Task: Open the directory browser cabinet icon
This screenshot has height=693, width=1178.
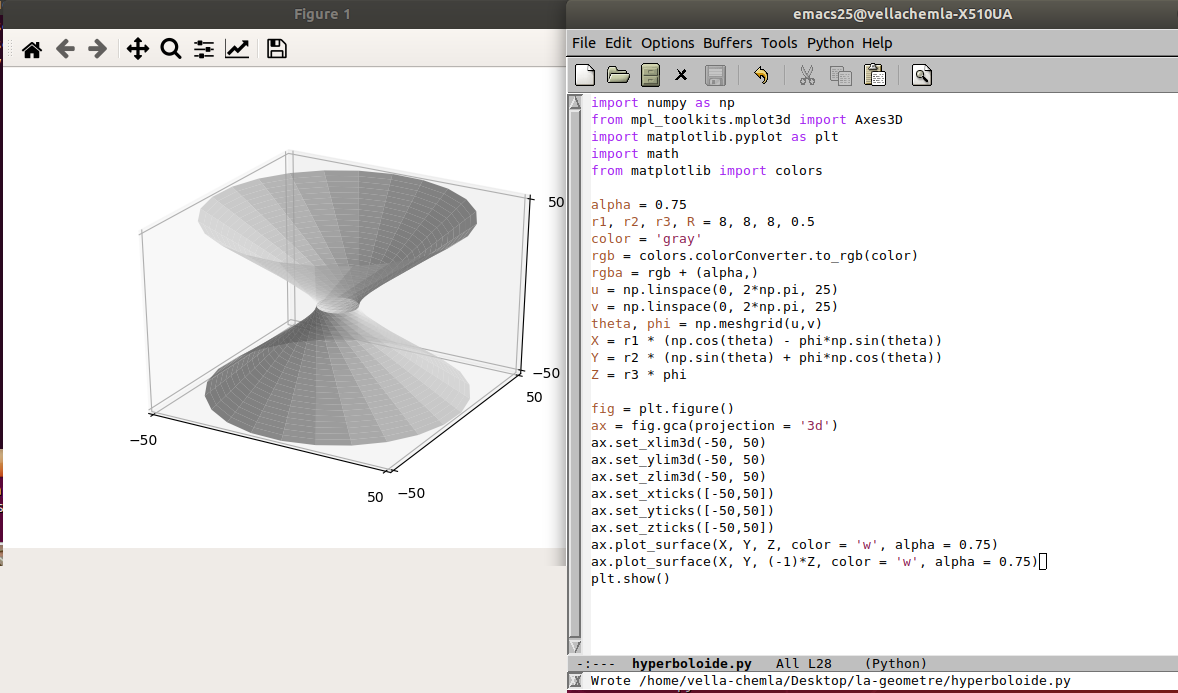Action: pyautogui.click(x=650, y=75)
